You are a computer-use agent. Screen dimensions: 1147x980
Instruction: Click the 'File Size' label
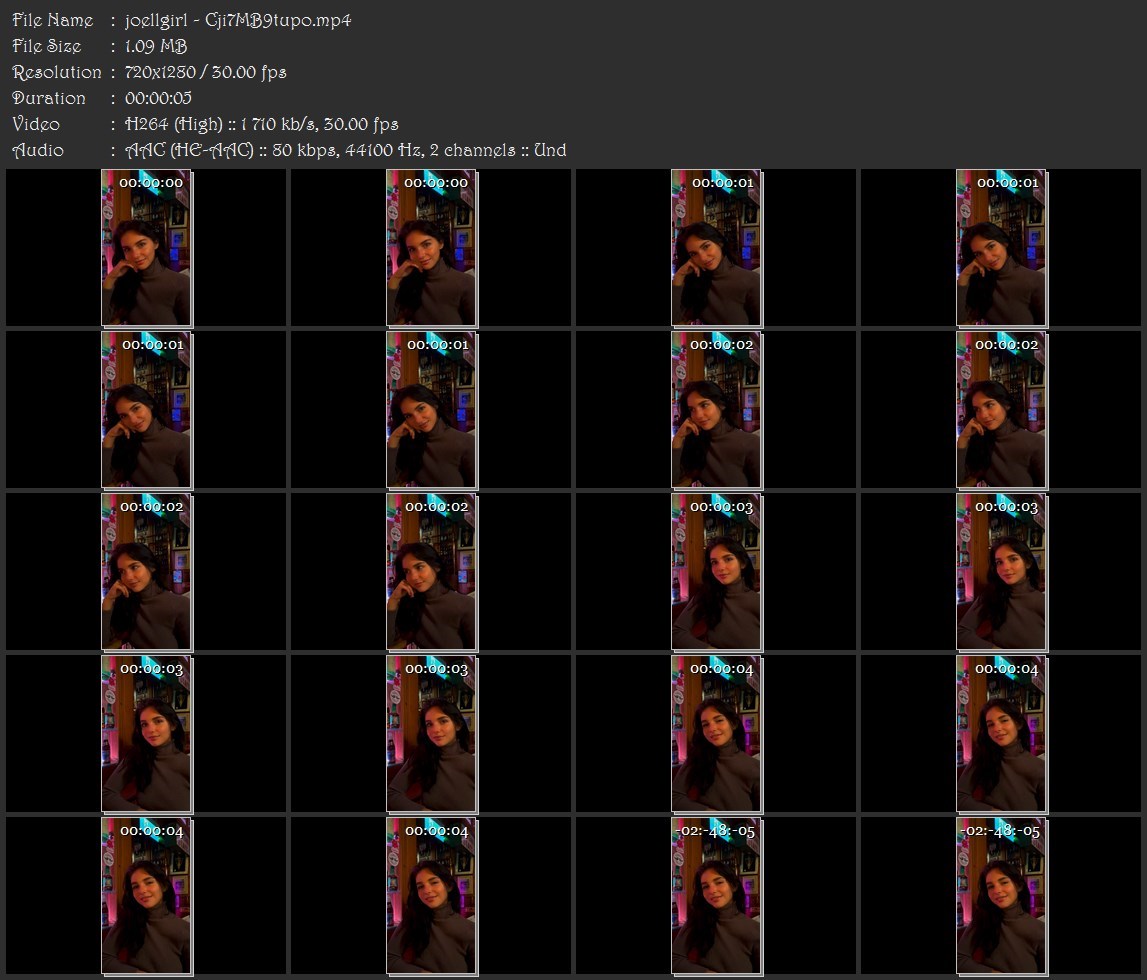coord(47,46)
